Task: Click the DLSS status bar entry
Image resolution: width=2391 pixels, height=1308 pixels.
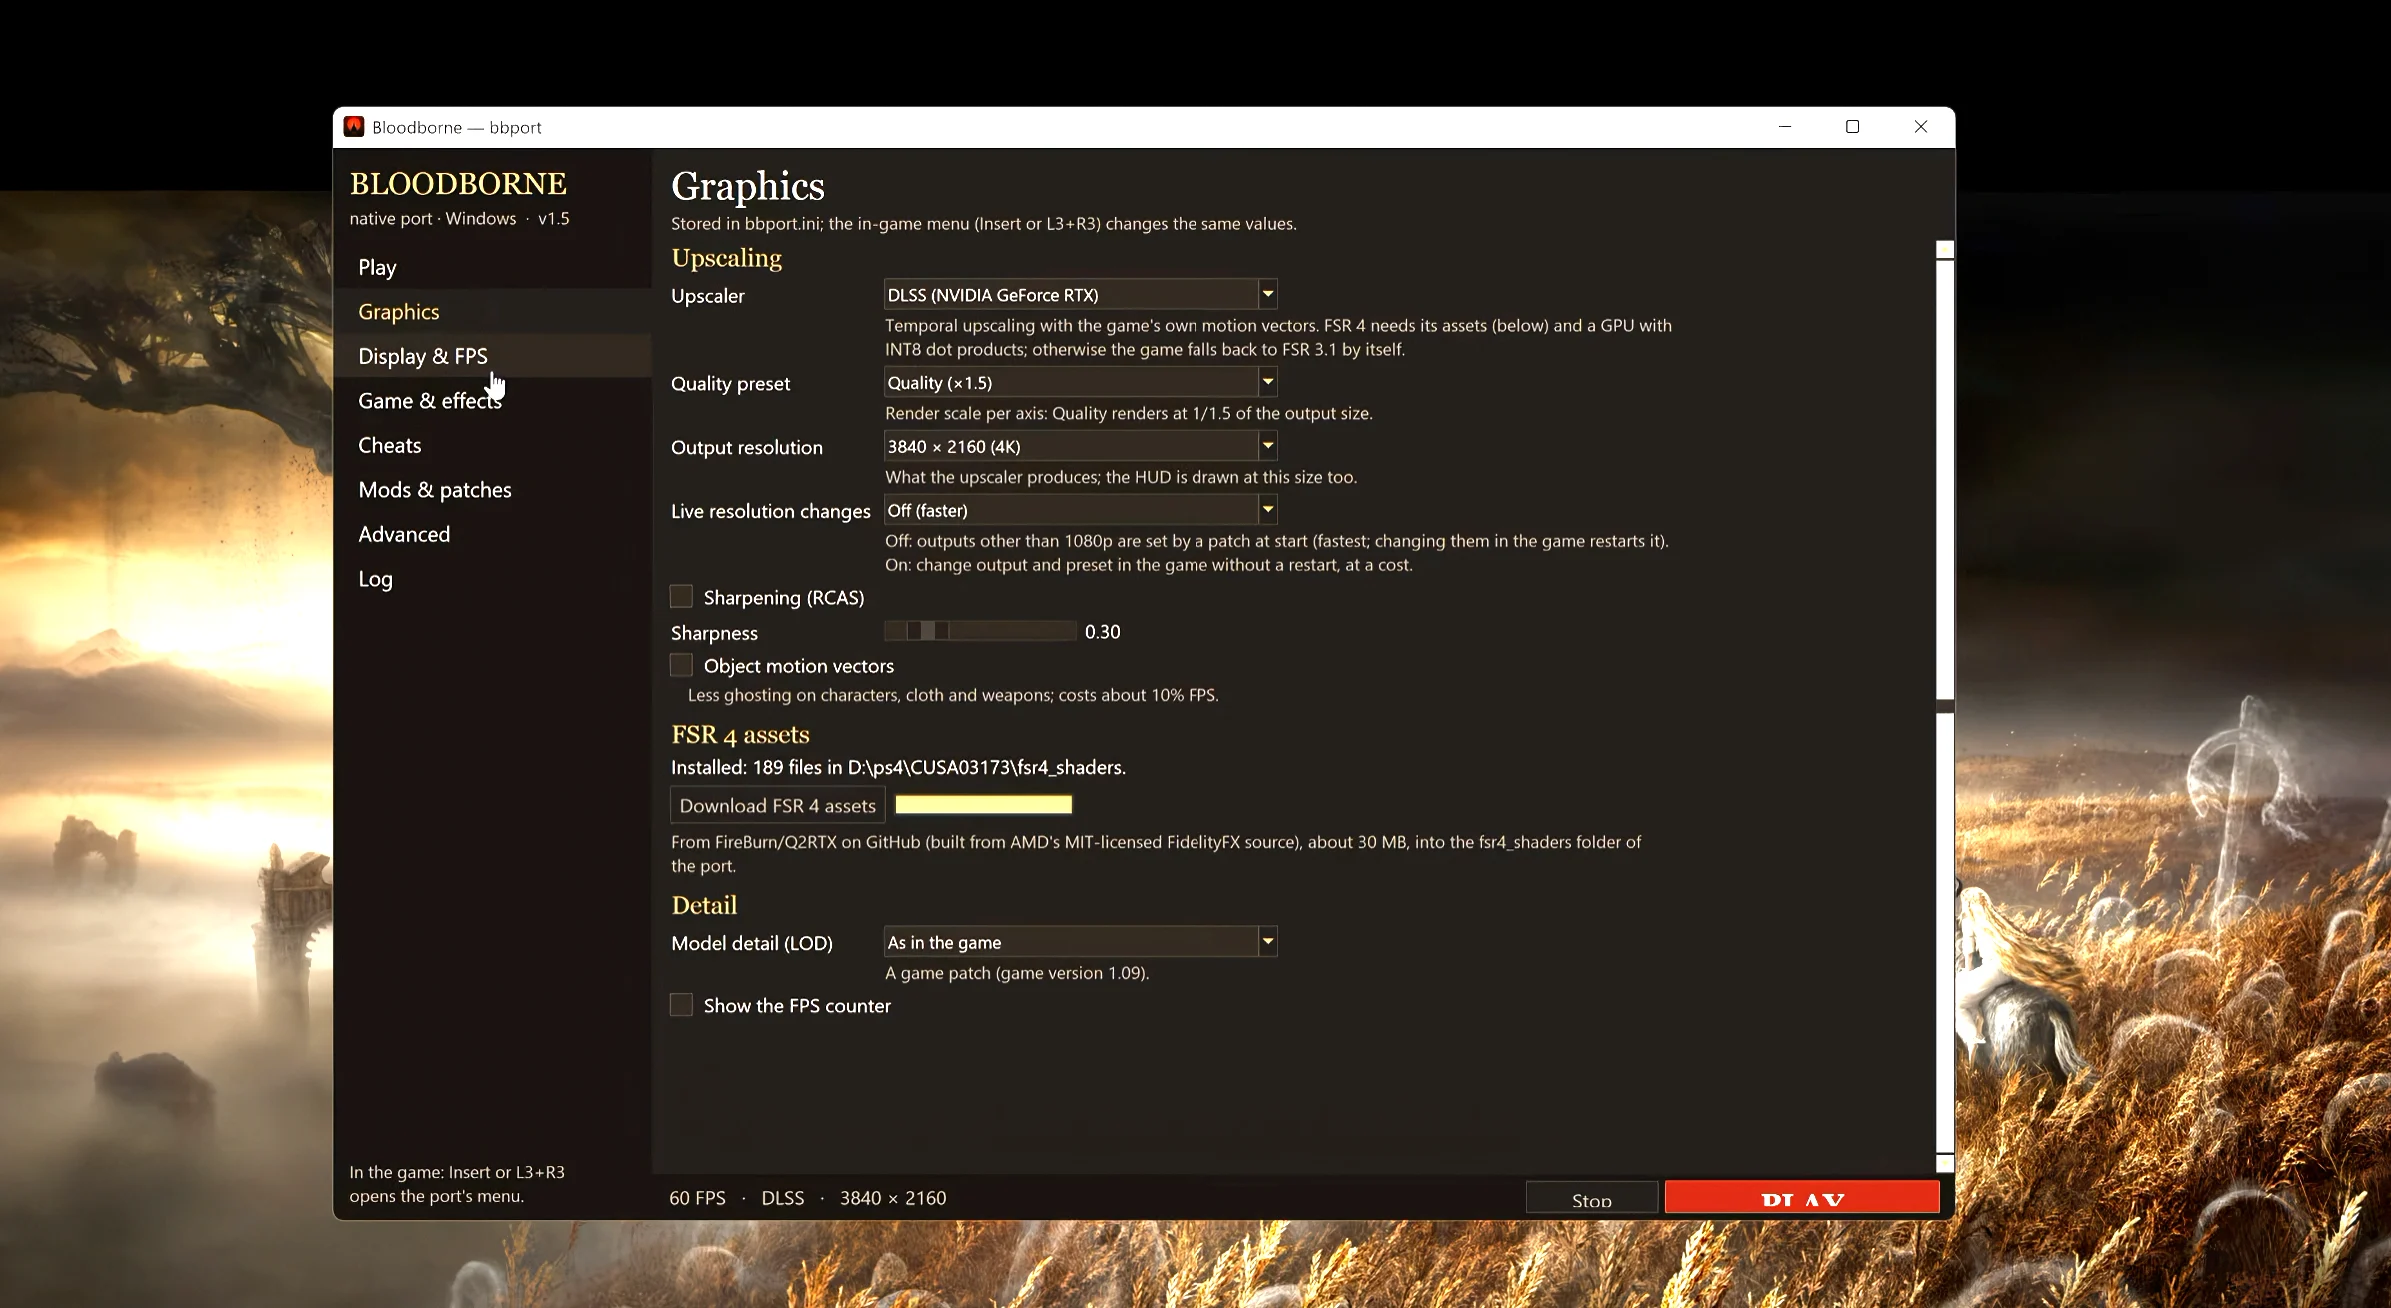Action: pyautogui.click(x=783, y=1198)
